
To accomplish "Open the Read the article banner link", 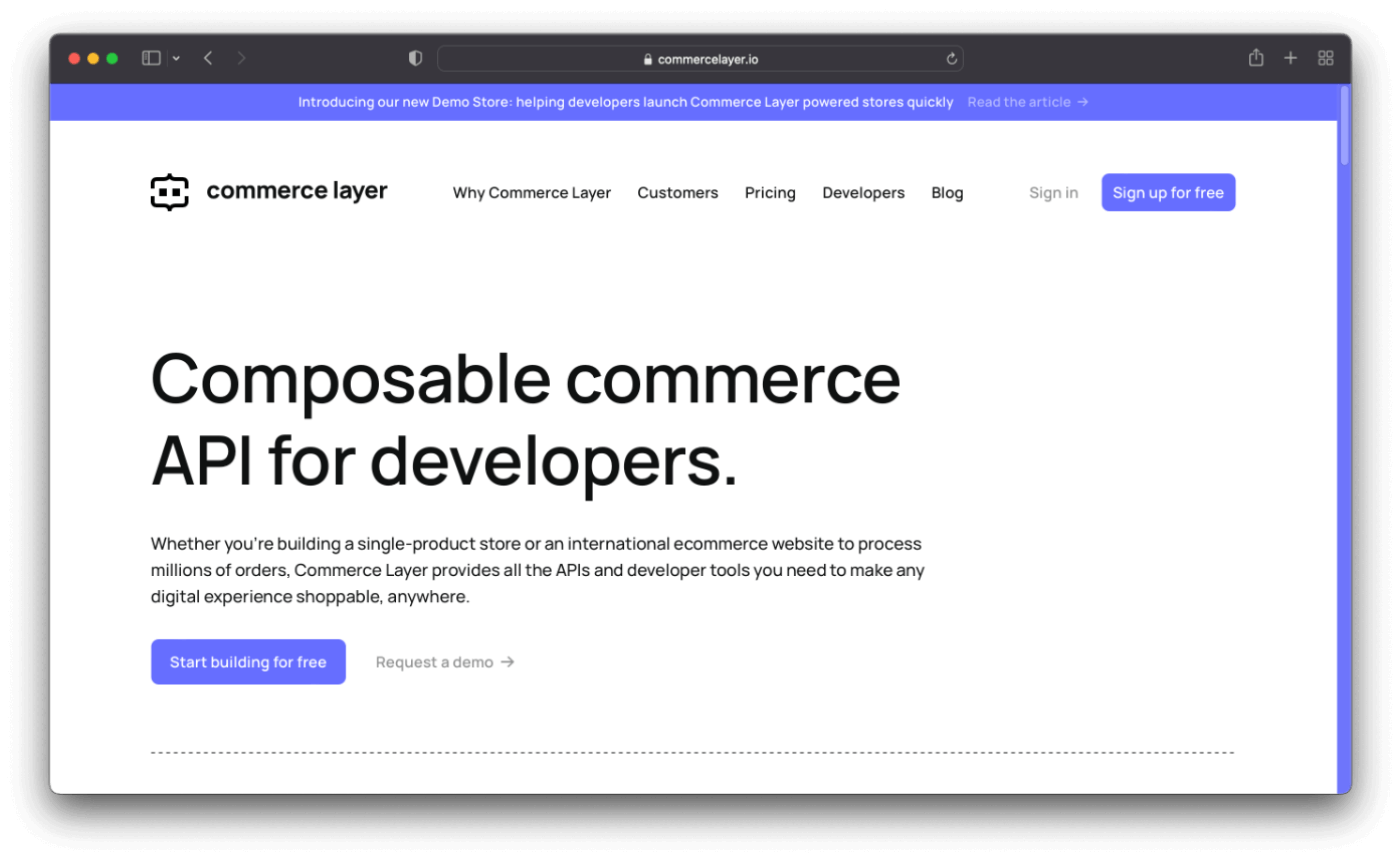I will point(1027,102).
